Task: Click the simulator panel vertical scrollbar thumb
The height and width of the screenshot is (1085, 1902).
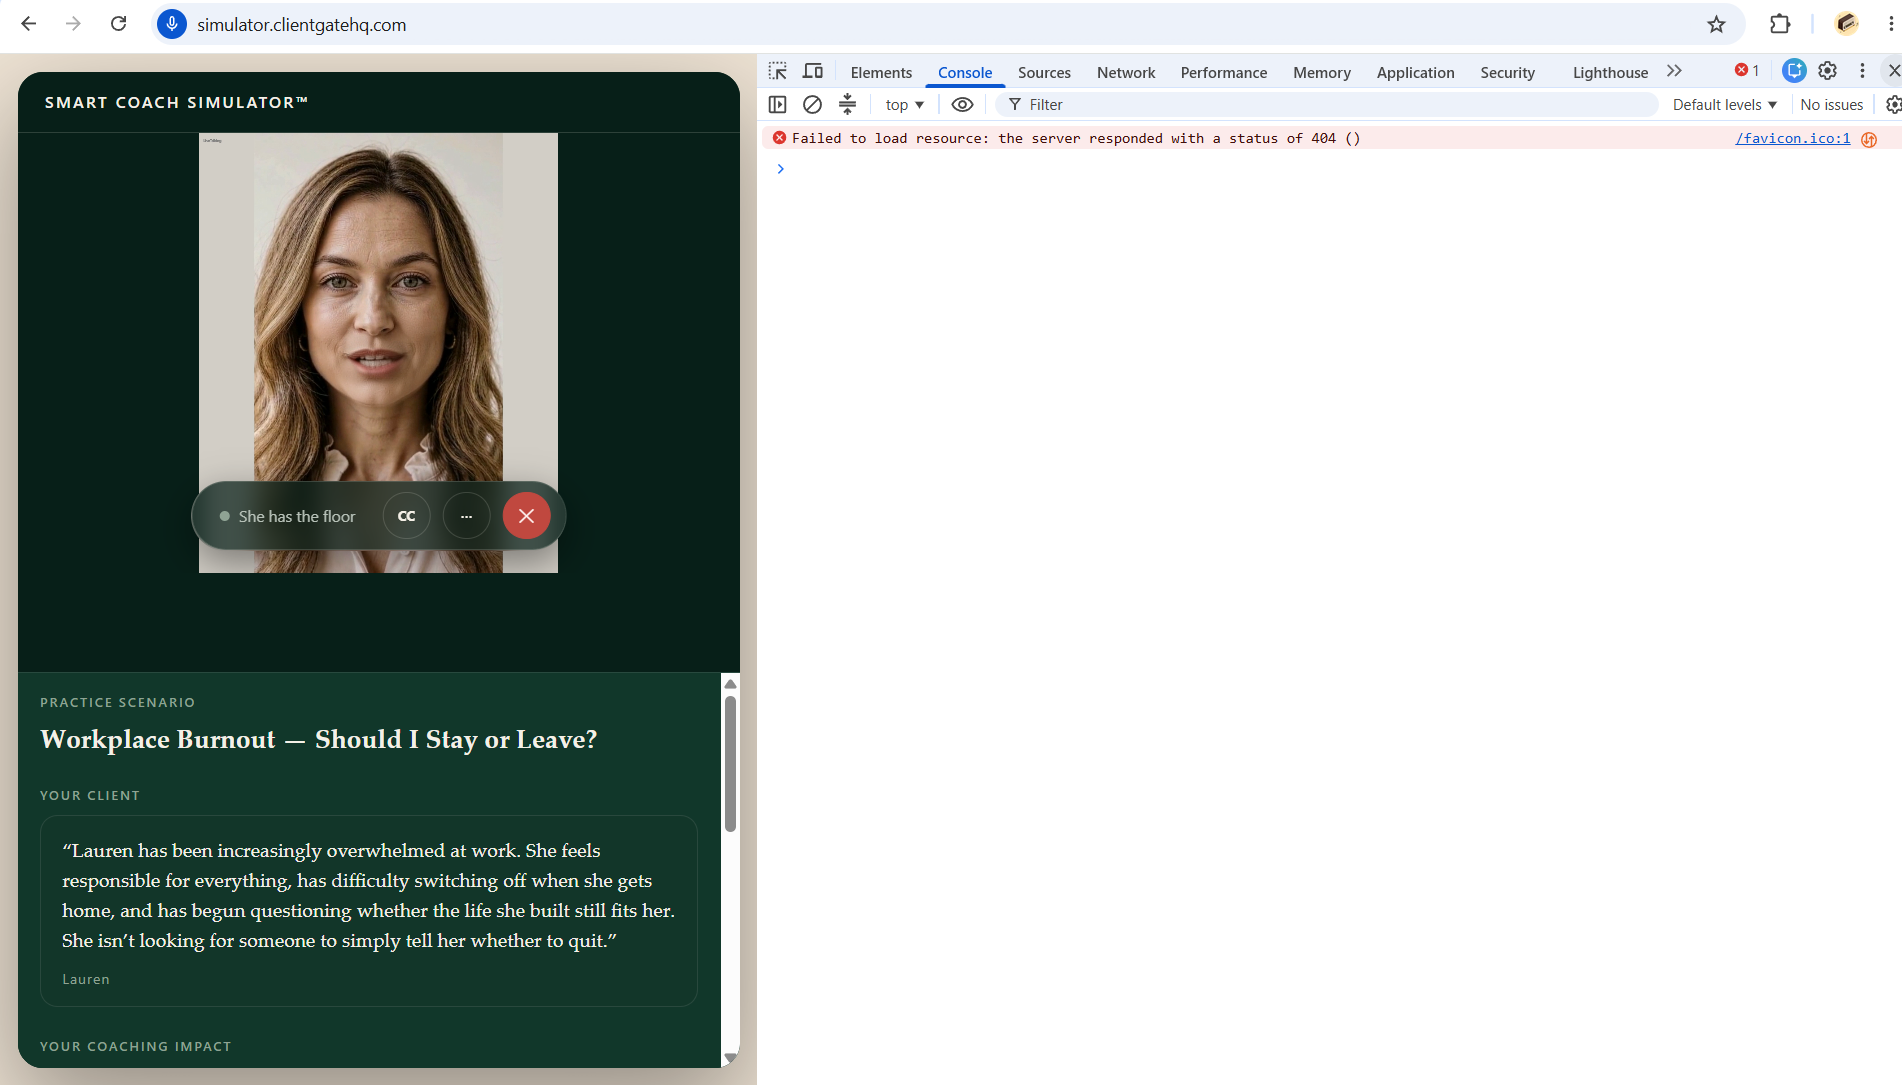Action: [x=730, y=763]
